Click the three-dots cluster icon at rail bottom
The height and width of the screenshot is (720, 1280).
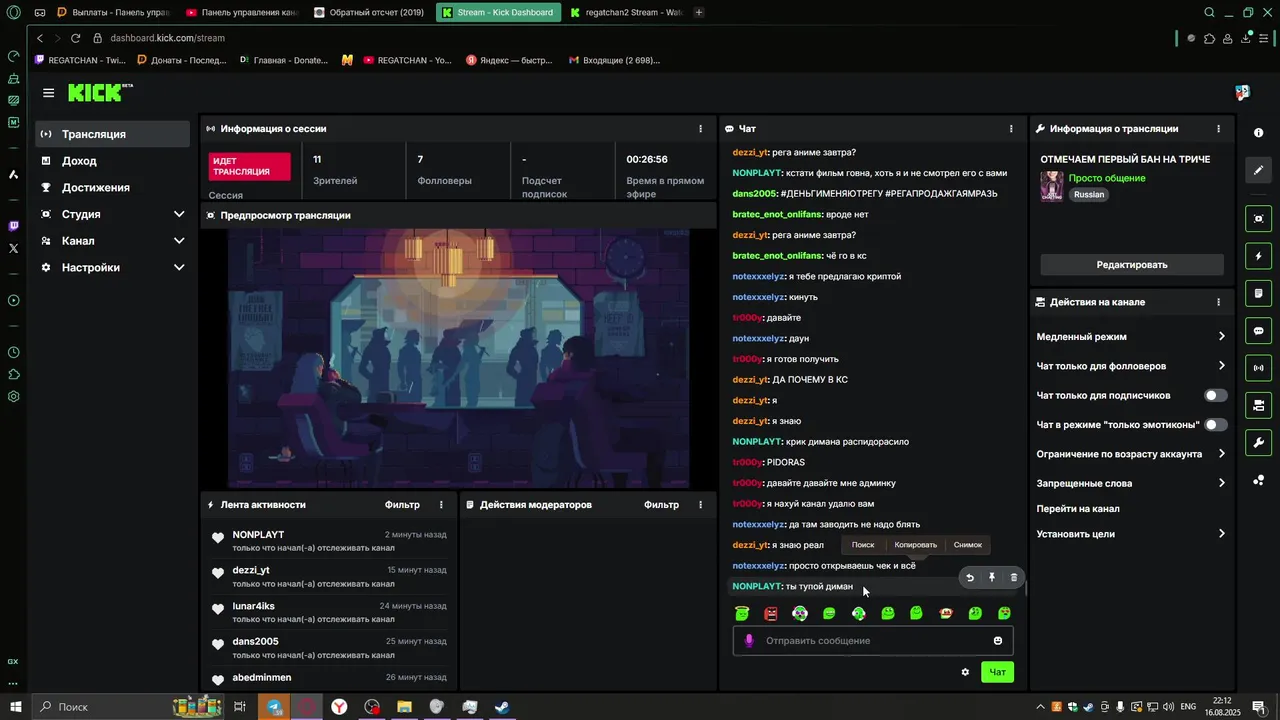coord(1258,480)
